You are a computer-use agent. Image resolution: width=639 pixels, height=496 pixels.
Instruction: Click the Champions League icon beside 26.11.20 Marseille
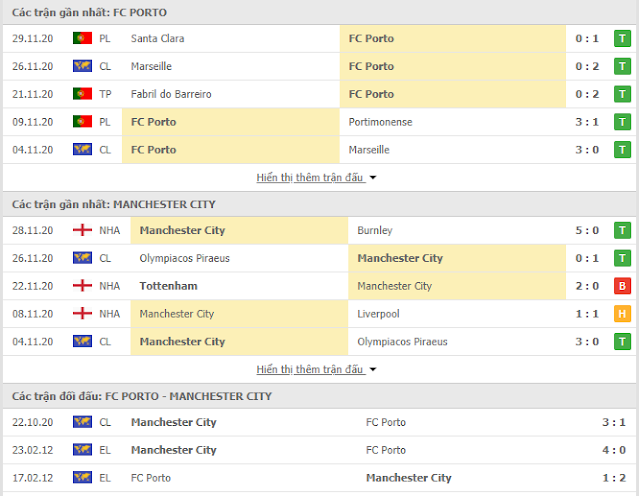tap(82, 66)
